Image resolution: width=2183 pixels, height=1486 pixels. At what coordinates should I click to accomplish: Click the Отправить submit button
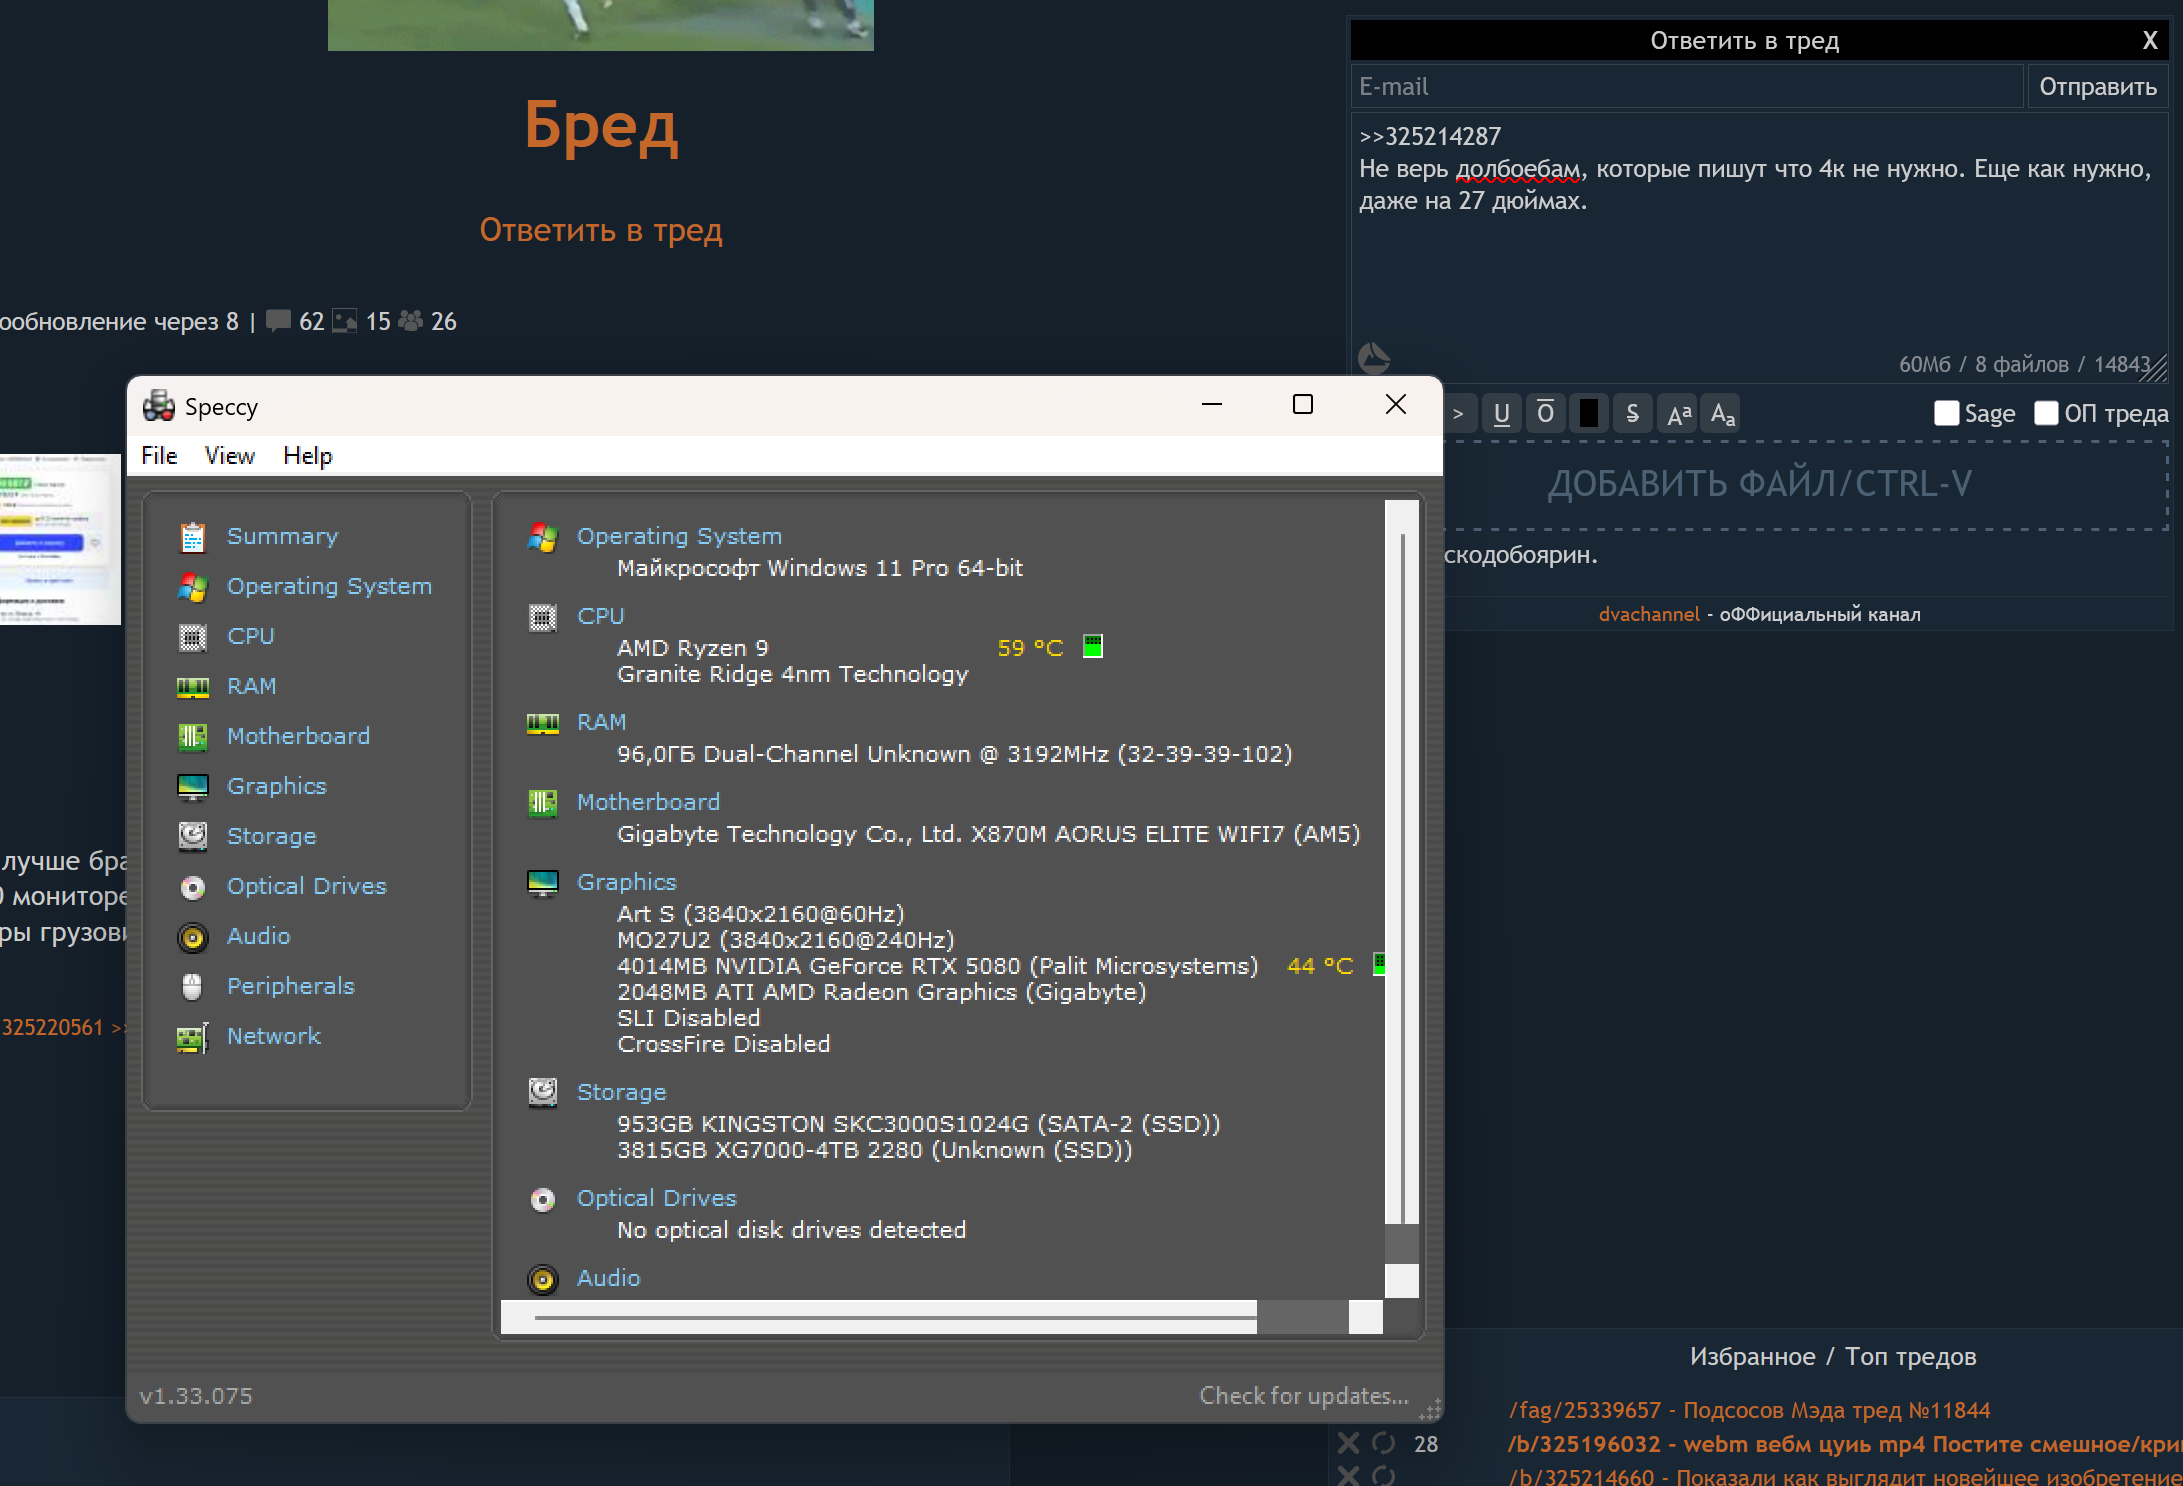(2097, 87)
